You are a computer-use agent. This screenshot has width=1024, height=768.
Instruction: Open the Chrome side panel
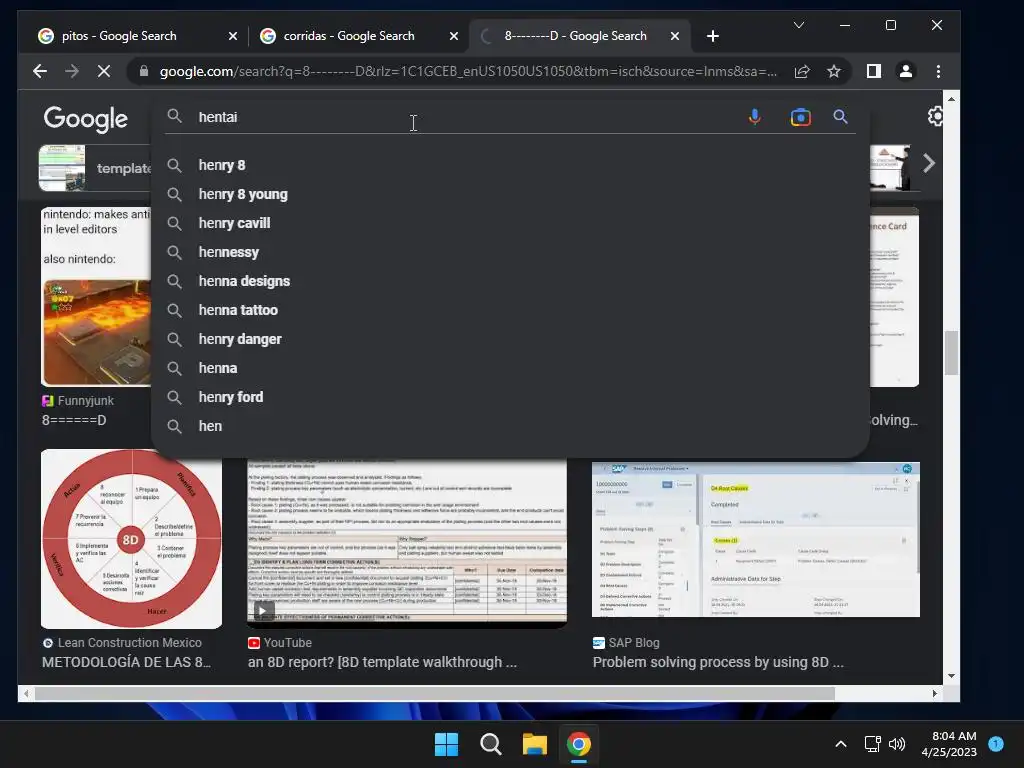click(874, 71)
